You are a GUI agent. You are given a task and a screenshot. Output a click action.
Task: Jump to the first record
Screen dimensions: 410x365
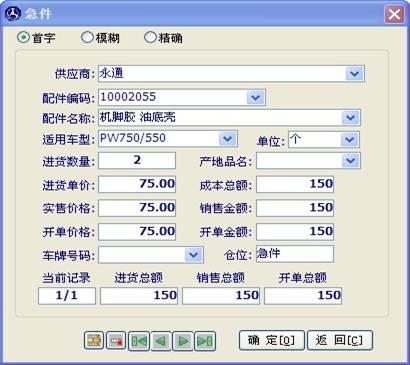tap(139, 341)
